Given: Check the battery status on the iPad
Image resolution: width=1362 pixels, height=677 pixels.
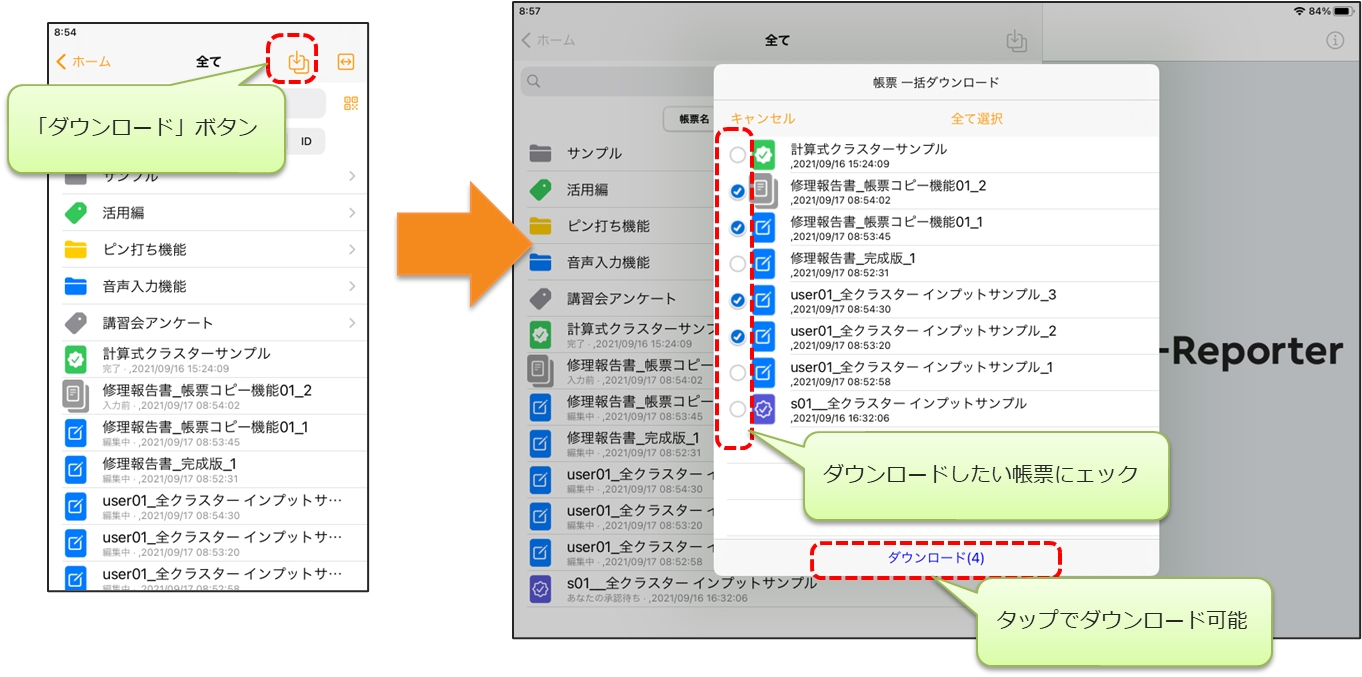Looking at the screenshot, I should click(x=1343, y=11).
